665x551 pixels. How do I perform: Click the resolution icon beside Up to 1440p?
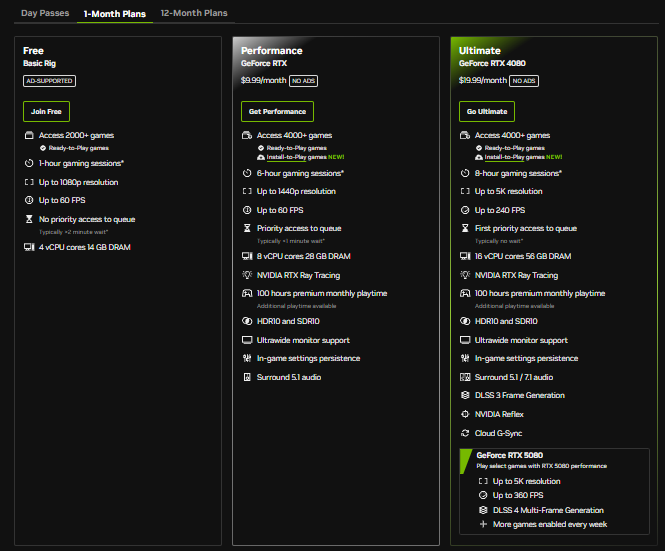coord(247,191)
